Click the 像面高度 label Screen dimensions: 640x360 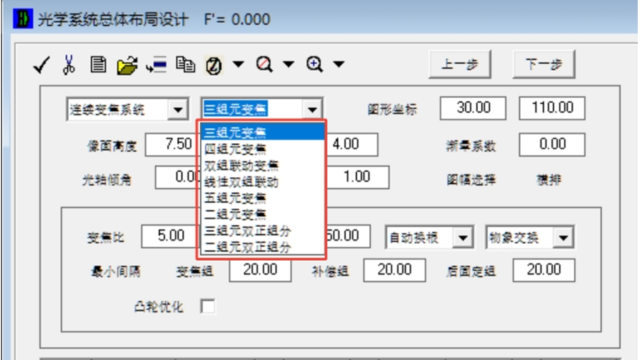pyautogui.click(x=112, y=146)
